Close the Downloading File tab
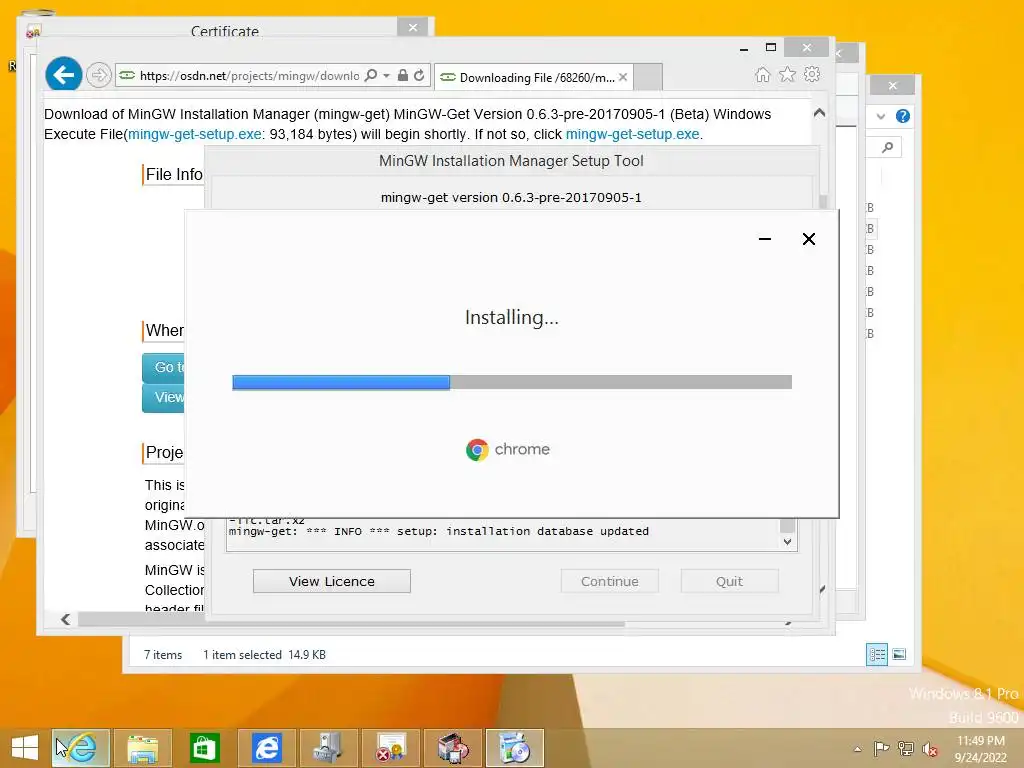The width and height of the screenshot is (1024, 768). tap(623, 77)
